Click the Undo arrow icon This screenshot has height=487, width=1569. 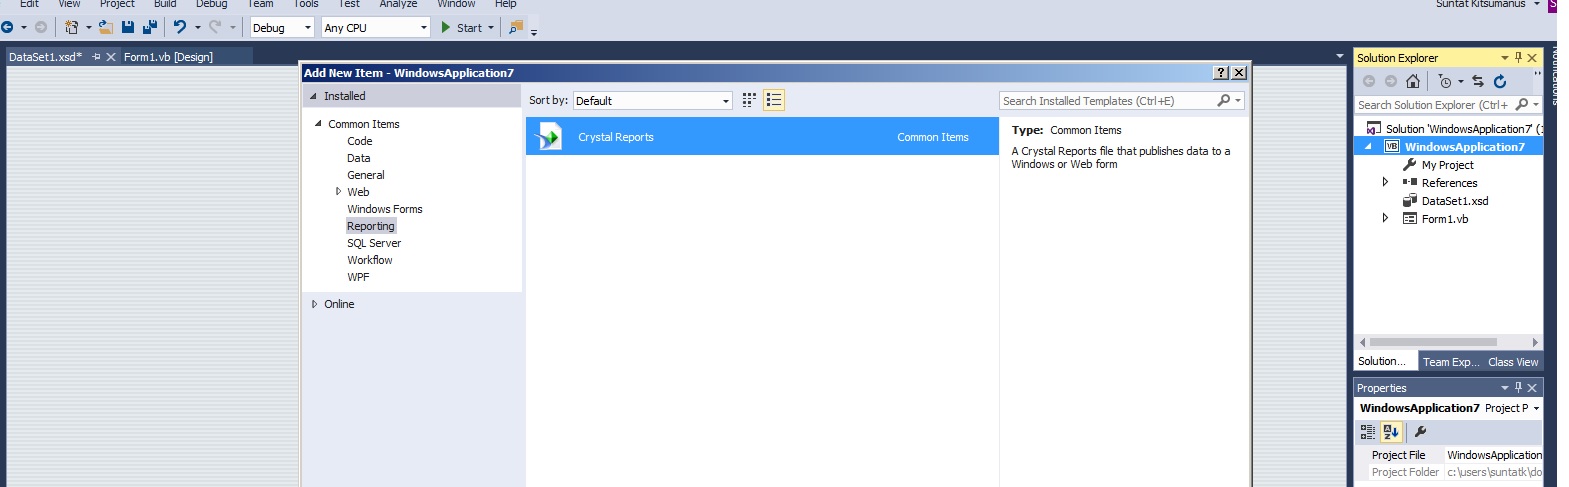point(180,27)
